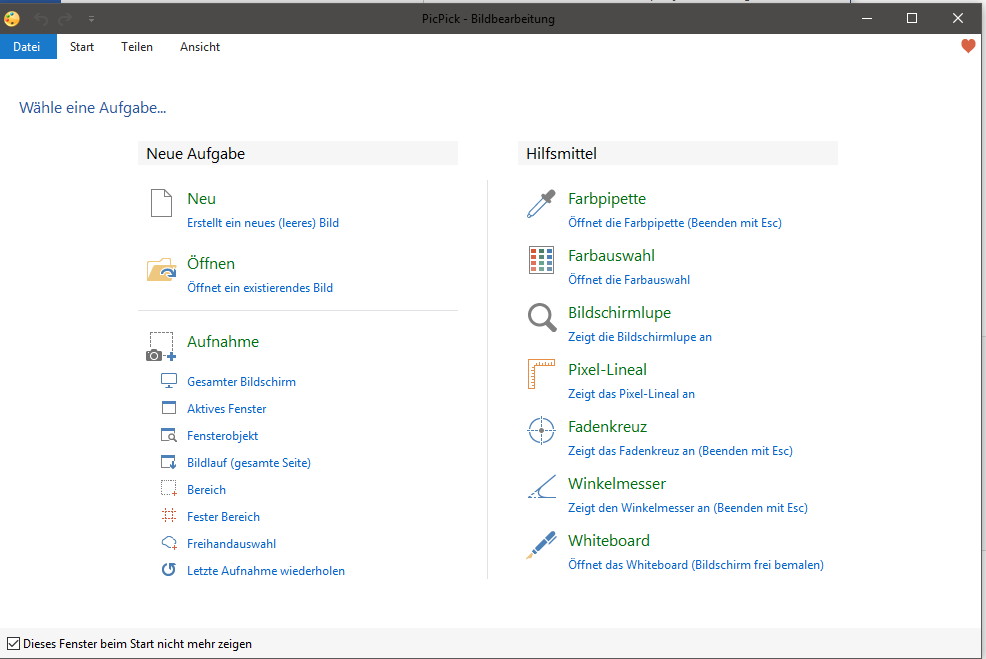Toggle 'Dieses Fenster beim Start nicht mehr zeigen' checkbox

[x=13, y=643]
